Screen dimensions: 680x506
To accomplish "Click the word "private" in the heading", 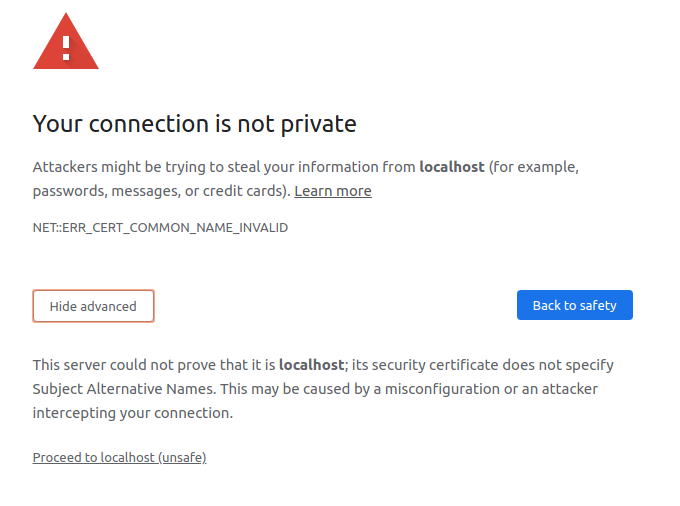I will click(x=318, y=125).
